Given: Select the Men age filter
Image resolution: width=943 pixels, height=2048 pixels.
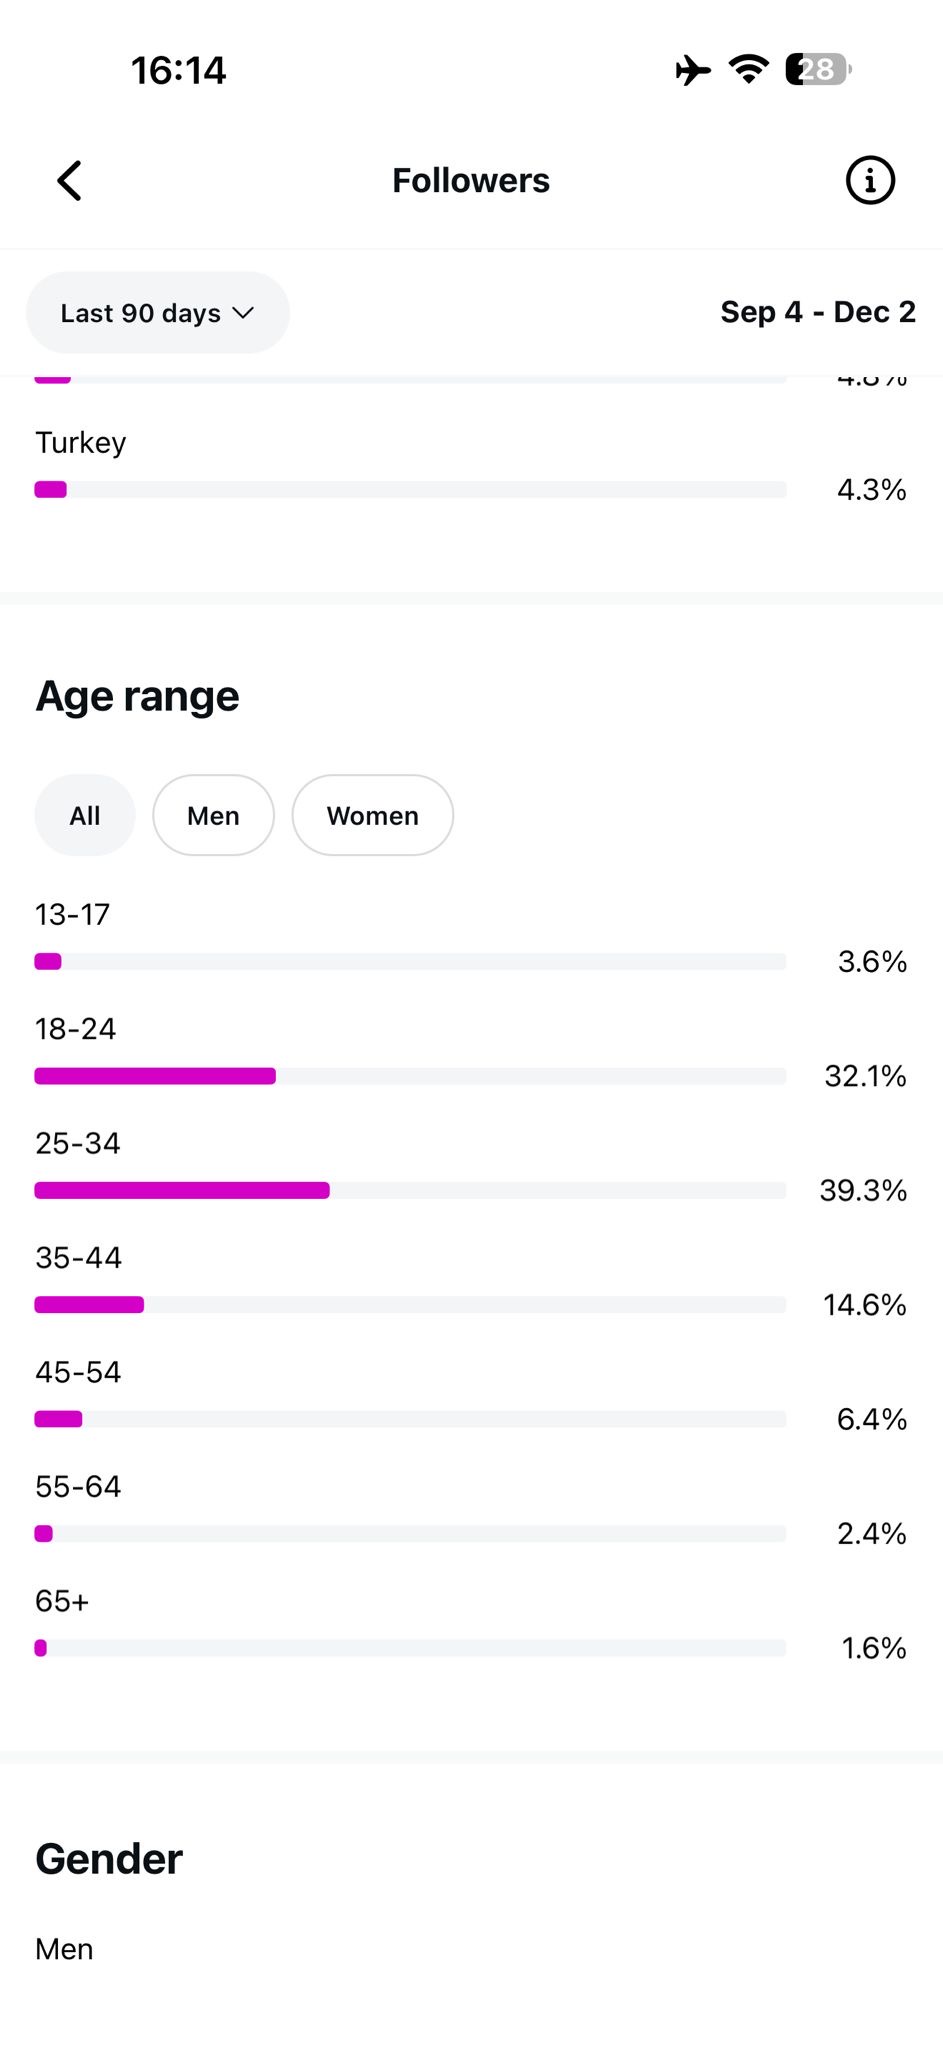Looking at the screenshot, I should pos(213,816).
